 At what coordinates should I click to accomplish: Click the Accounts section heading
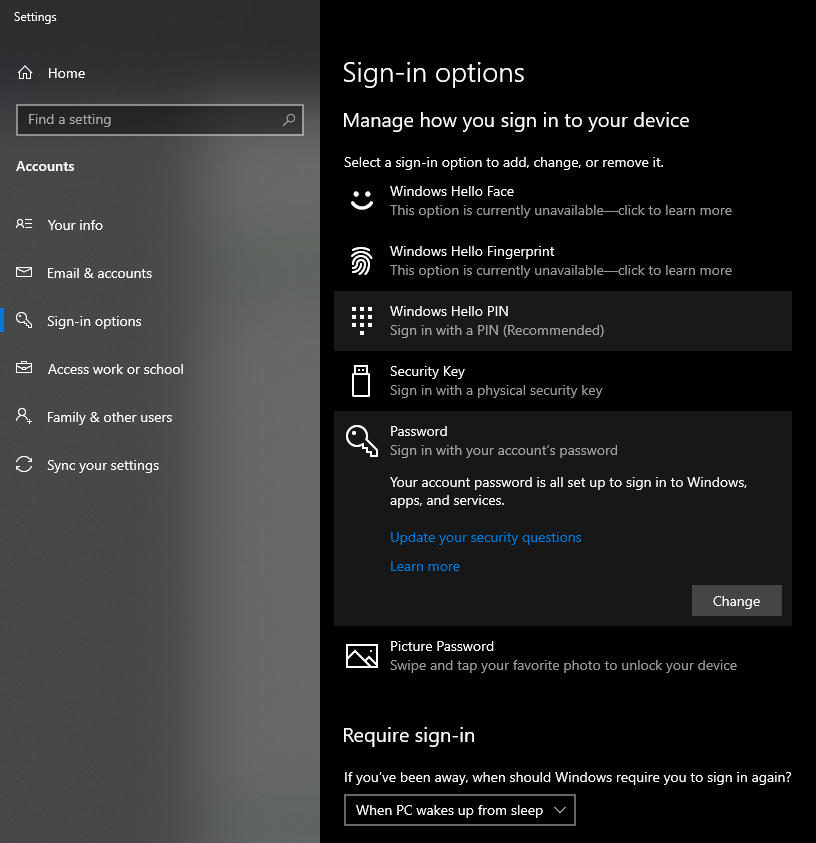pyautogui.click(x=45, y=166)
